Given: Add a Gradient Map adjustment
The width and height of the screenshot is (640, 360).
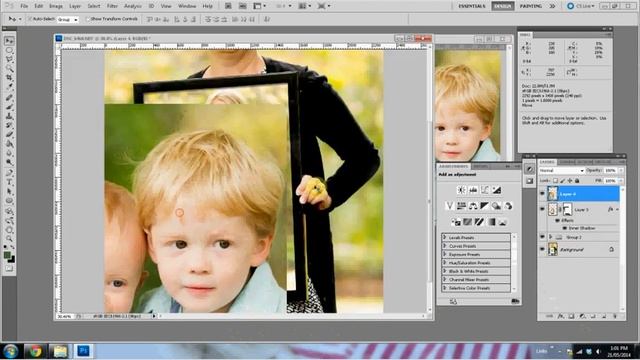Looking at the screenshot, I should click(x=491, y=222).
